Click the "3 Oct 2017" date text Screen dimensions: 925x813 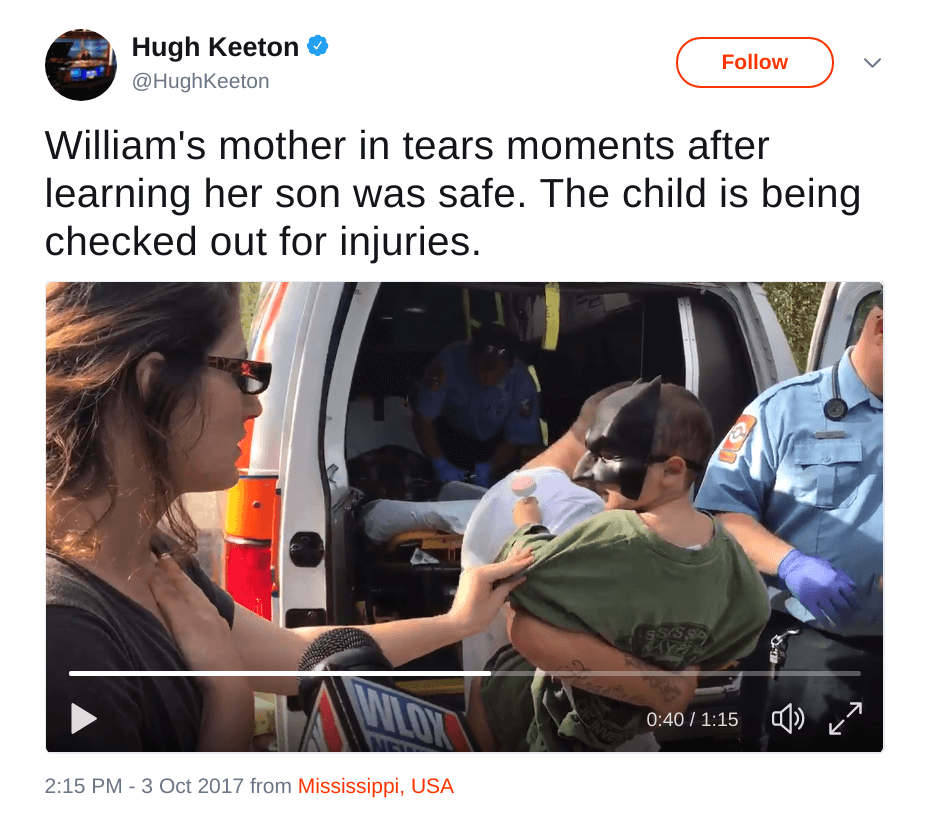pyautogui.click(x=192, y=786)
